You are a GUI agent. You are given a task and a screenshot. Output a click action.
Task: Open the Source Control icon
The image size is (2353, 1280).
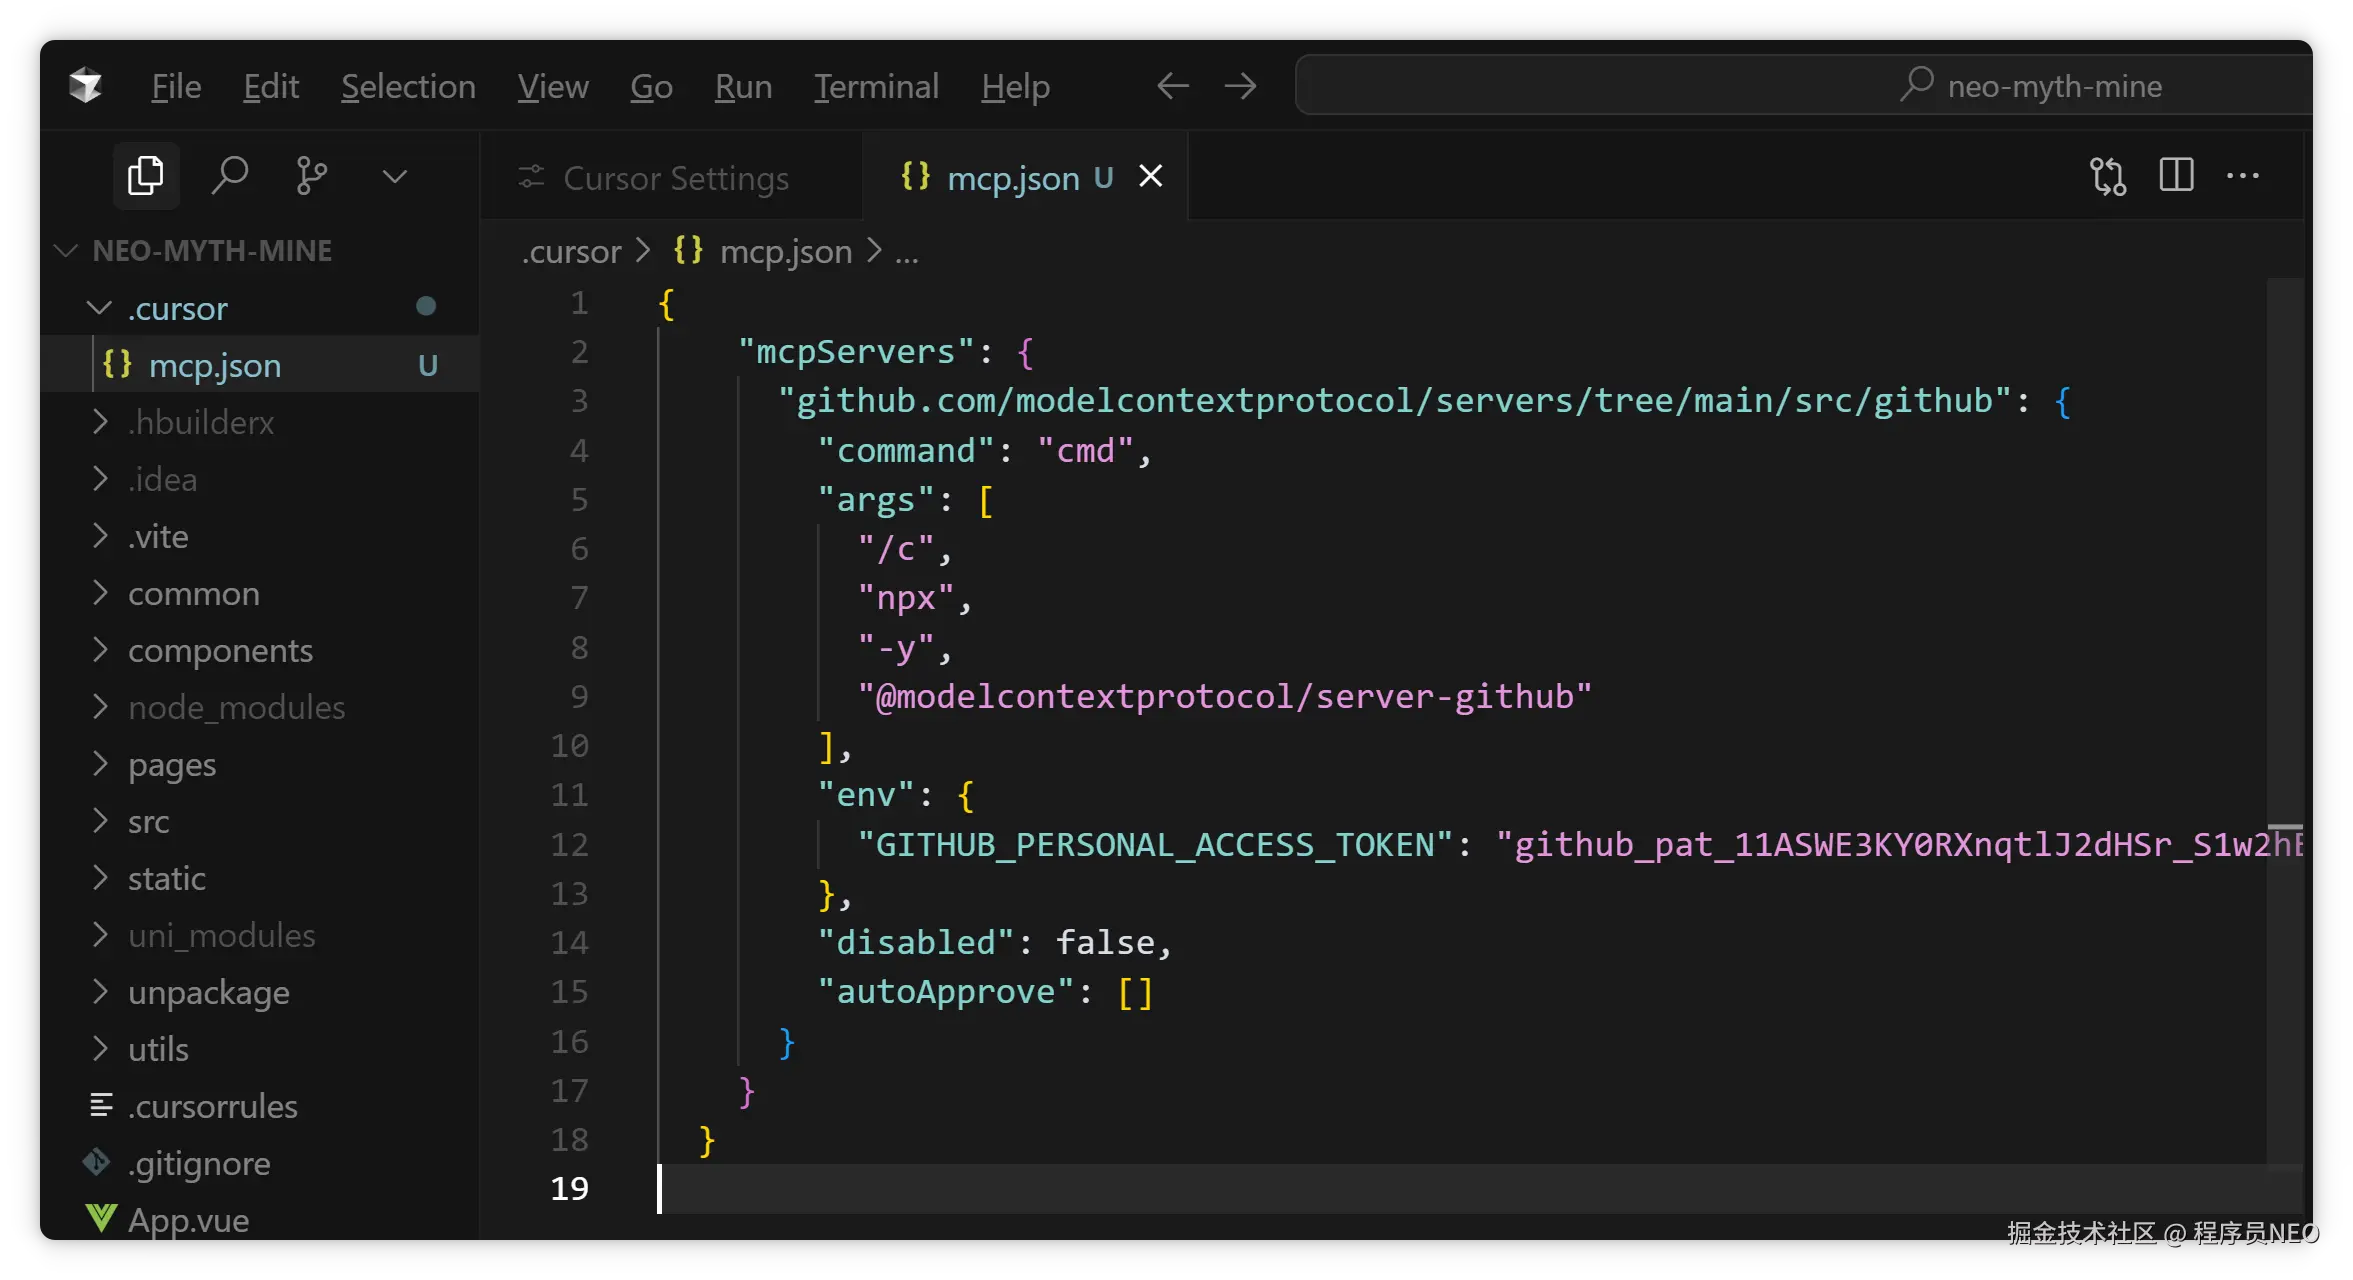(x=311, y=176)
